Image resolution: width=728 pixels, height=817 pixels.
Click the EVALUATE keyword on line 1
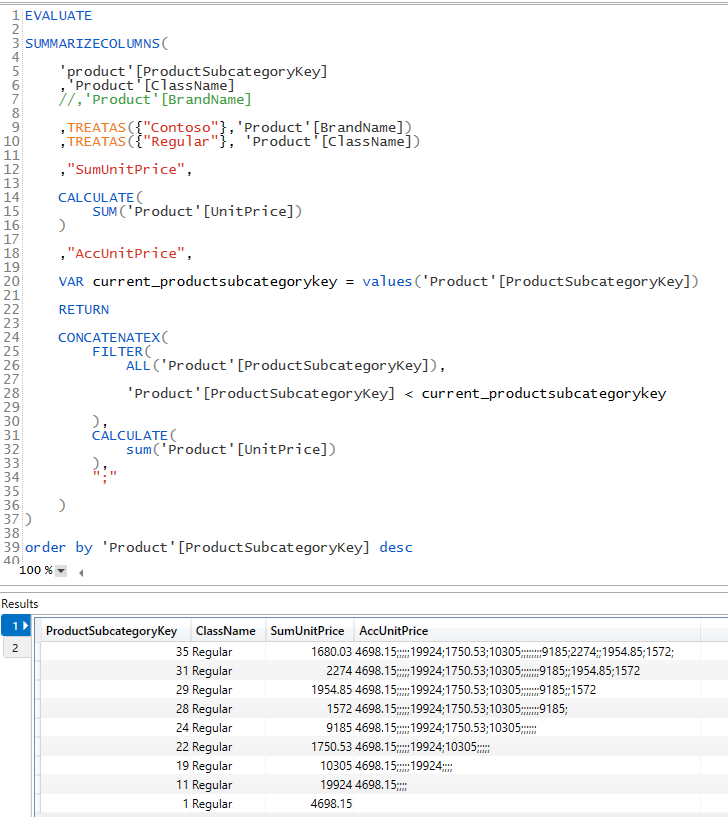(x=58, y=16)
